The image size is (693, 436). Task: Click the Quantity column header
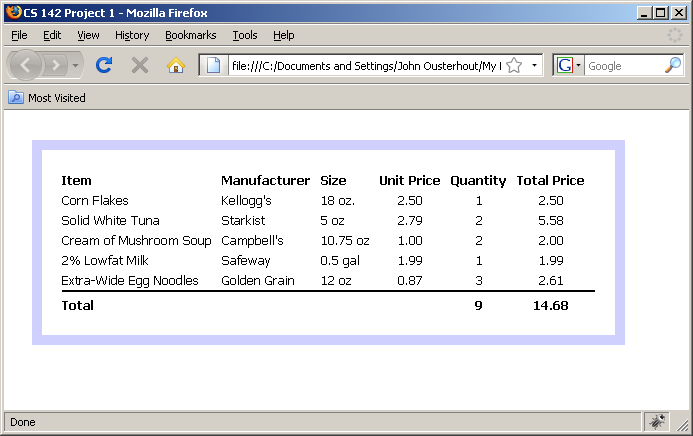tap(478, 181)
